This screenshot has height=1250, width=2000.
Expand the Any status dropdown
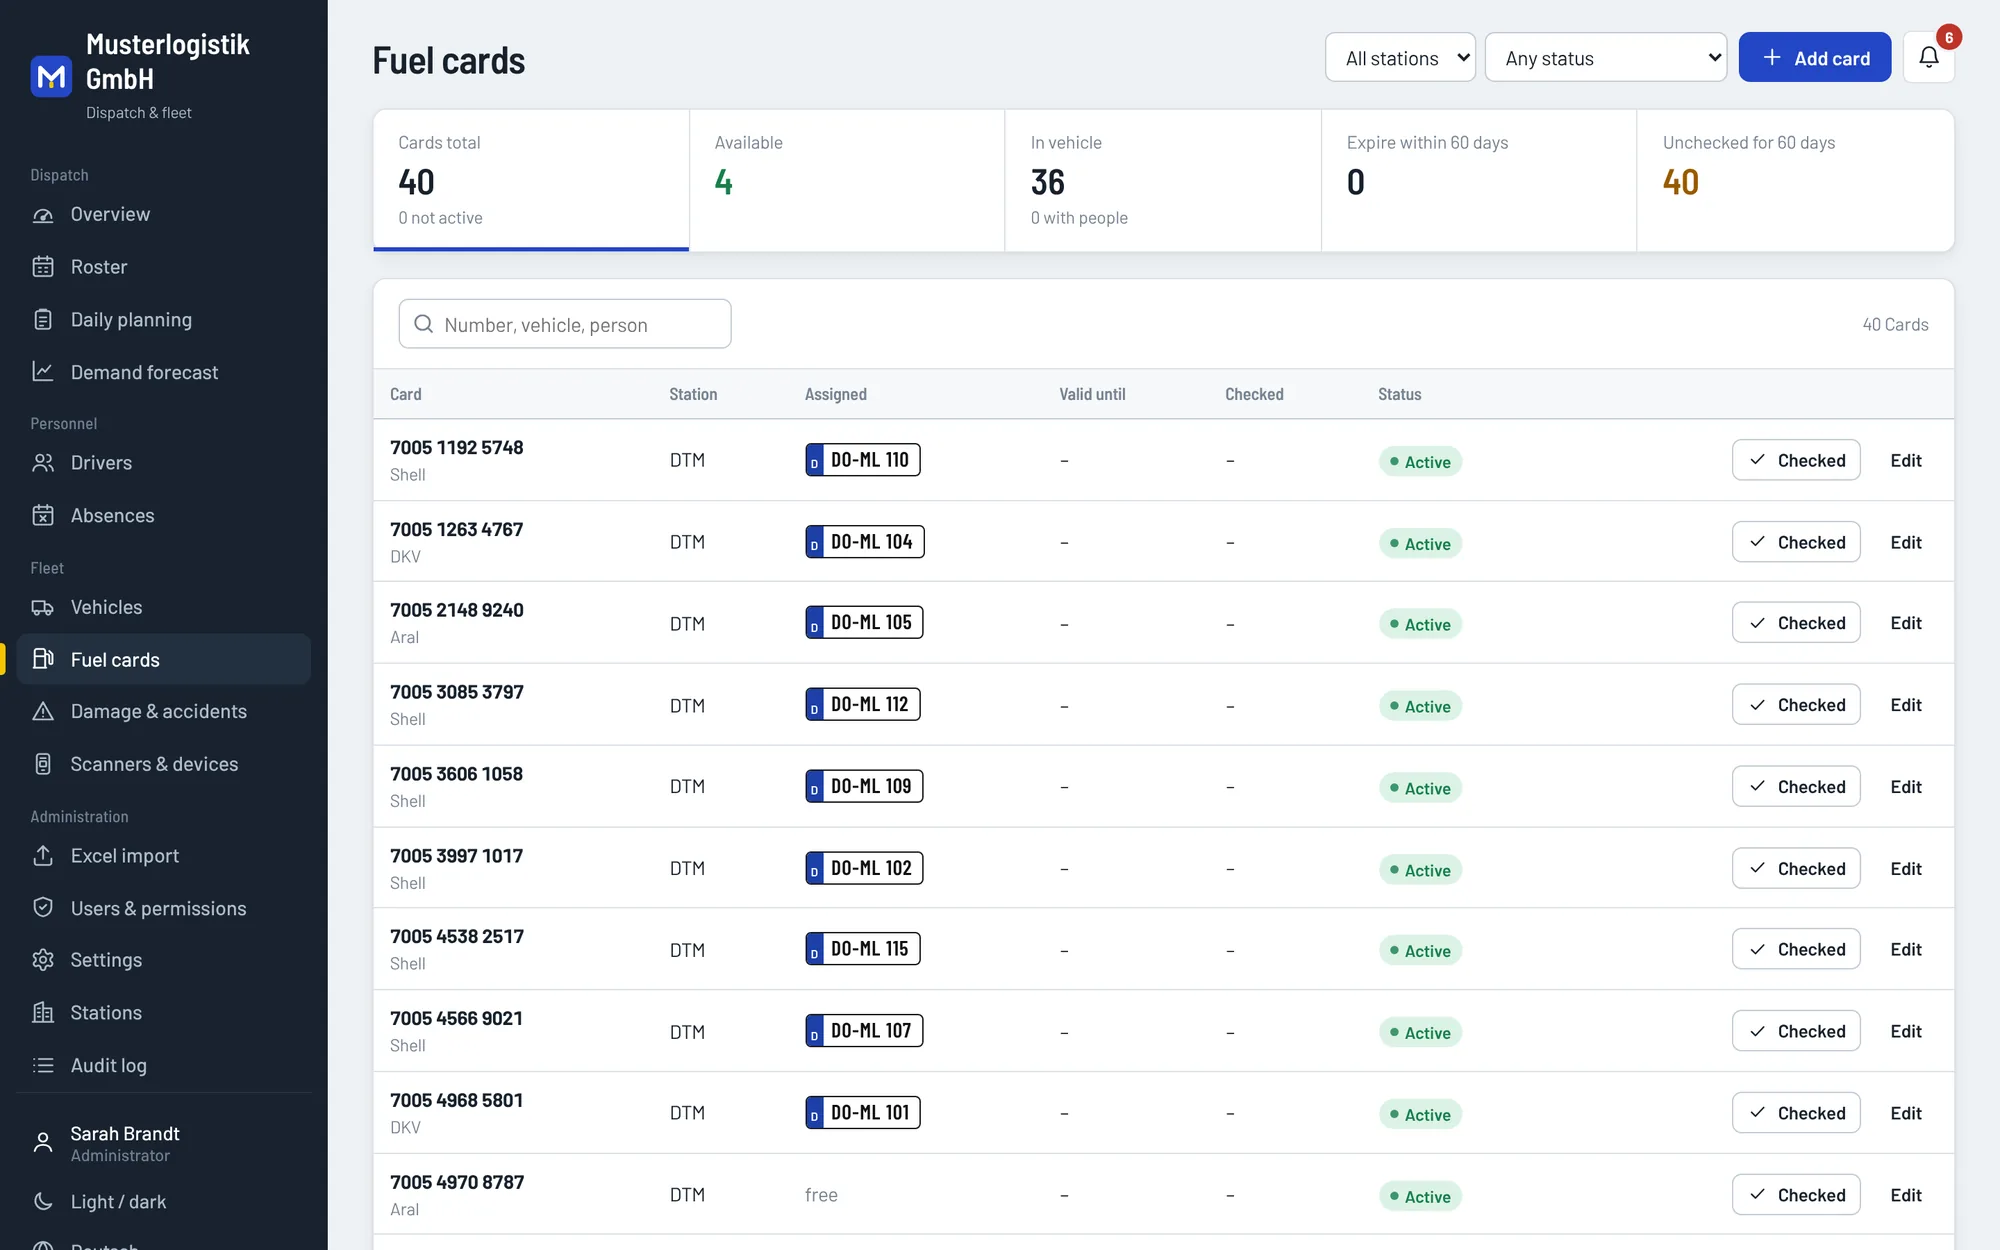pos(1606,58)
